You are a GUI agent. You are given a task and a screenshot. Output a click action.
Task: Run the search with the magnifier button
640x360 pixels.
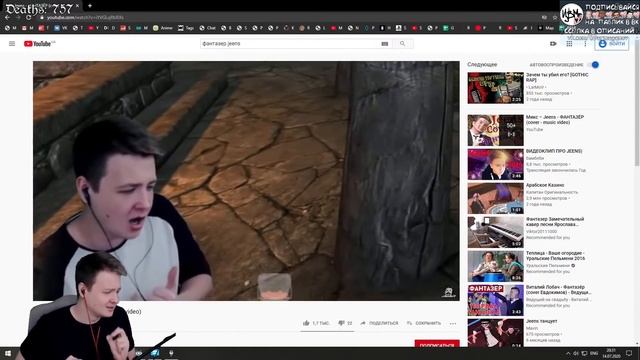[x=402, y=44]
